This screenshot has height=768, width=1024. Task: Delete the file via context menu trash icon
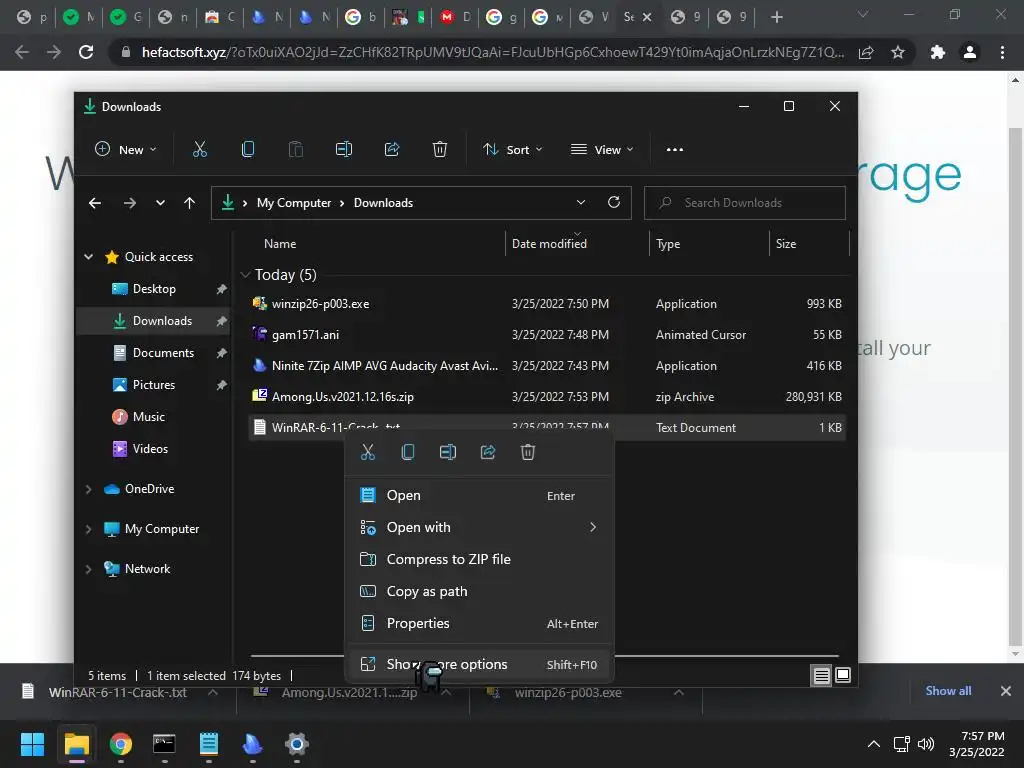(x=528, y=452)
